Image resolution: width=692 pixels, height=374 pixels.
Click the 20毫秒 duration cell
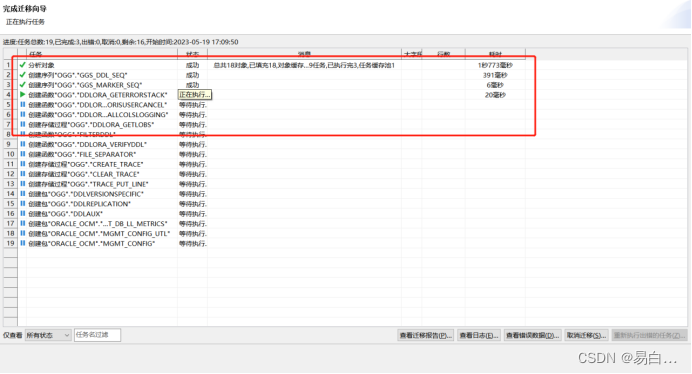click(495, 95)
